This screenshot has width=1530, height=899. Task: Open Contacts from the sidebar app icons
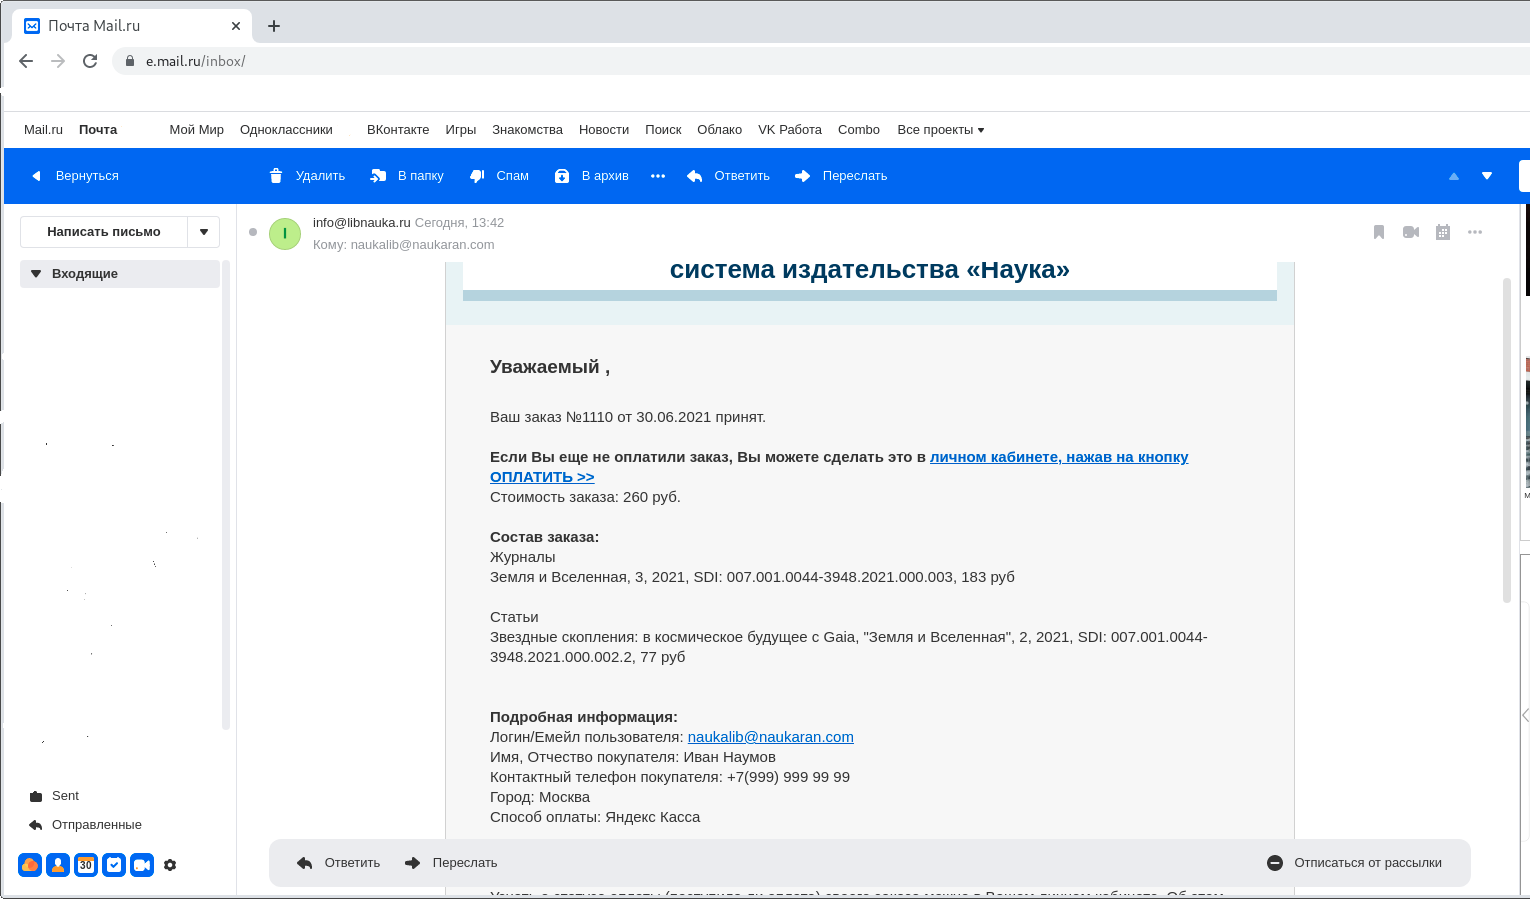58,865
